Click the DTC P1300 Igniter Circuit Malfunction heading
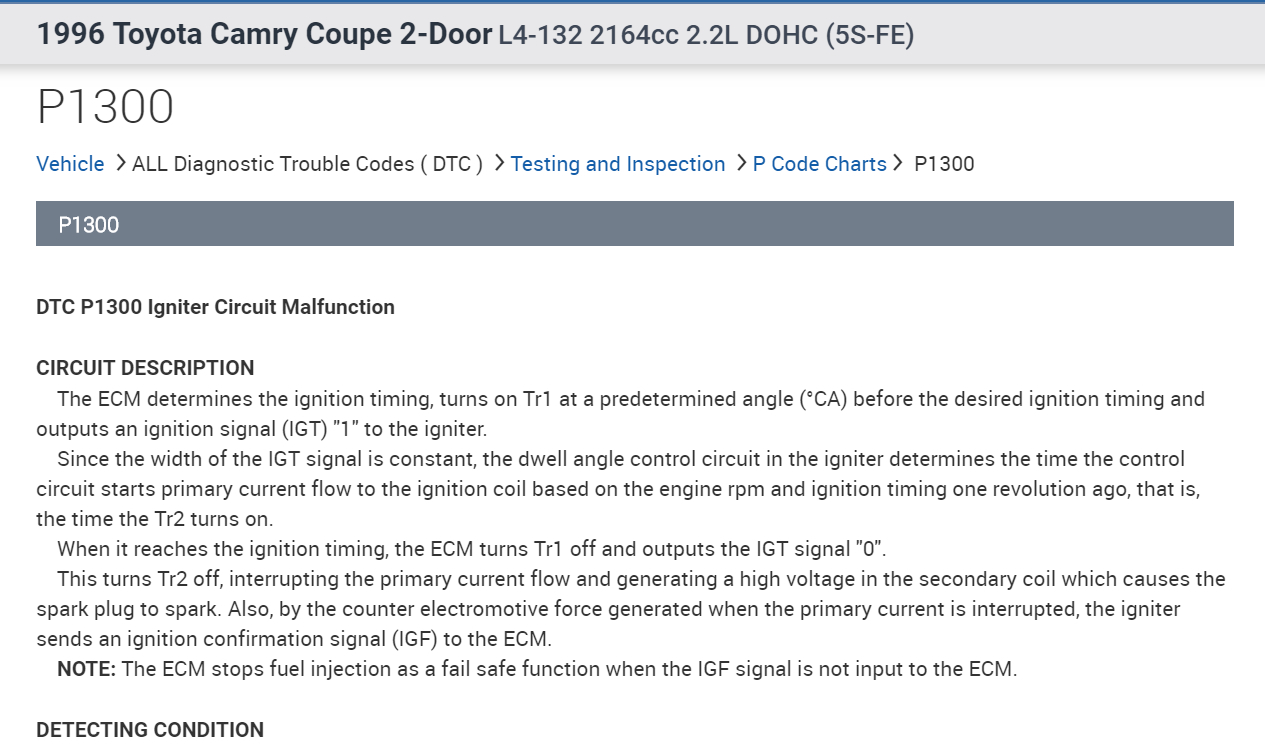This screenshot has width=1265, height=754. click(215, 307)
